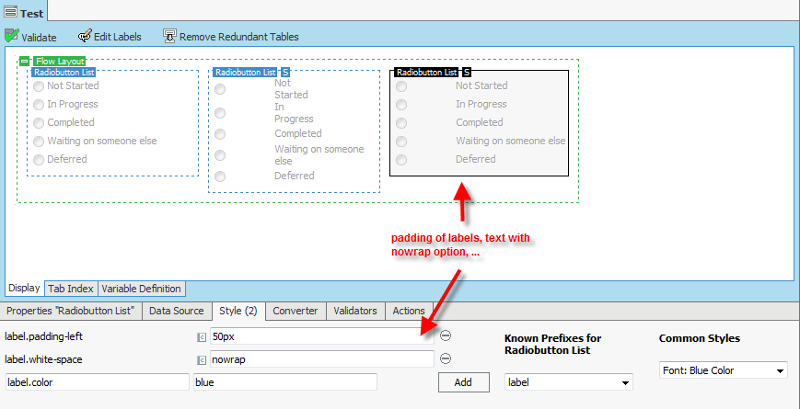Open the Validators tab

tap(355, 311)
